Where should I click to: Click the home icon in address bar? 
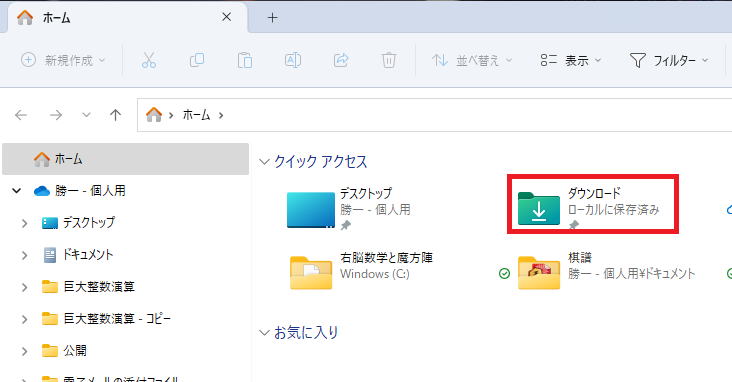(x=154, y=114)
